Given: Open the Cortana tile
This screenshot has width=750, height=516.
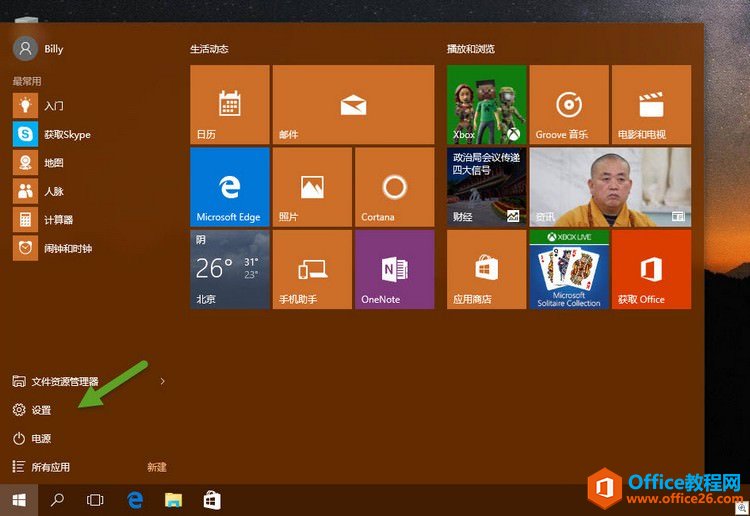Looking at the screenshot, I should point(395,187).
